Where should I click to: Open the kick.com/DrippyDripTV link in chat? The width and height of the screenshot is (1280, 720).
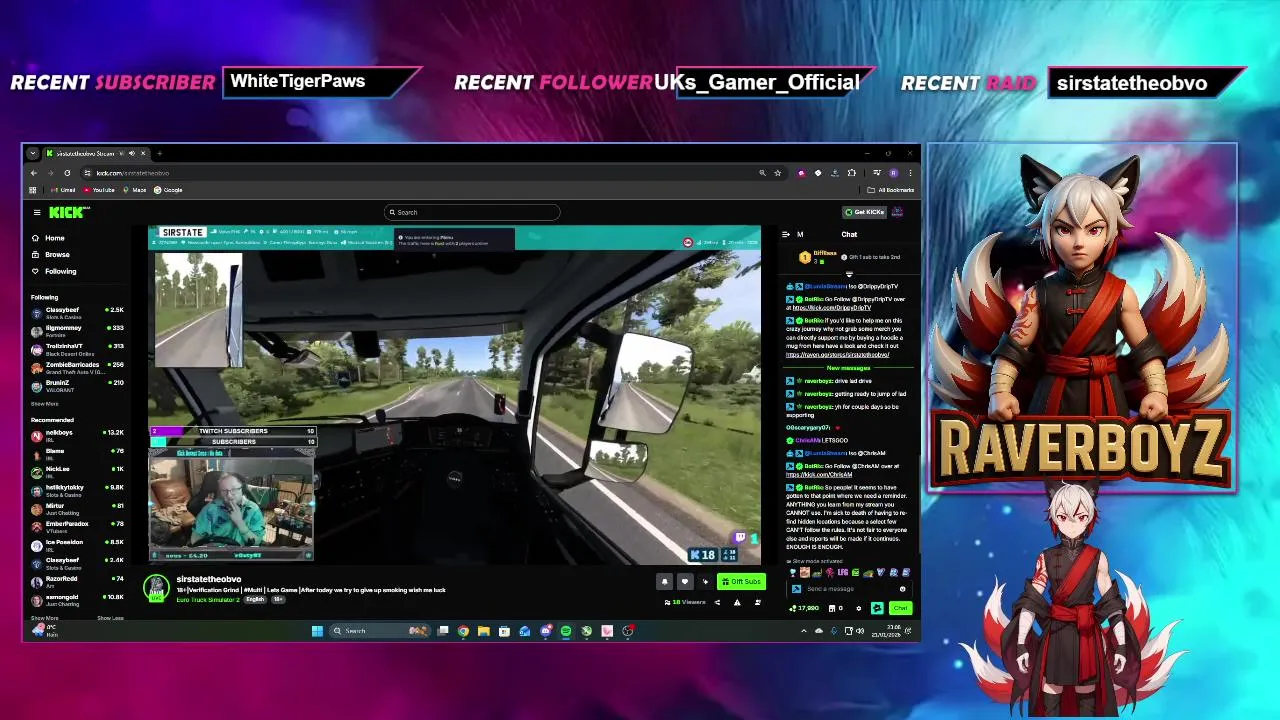click(x=832, y=308)
